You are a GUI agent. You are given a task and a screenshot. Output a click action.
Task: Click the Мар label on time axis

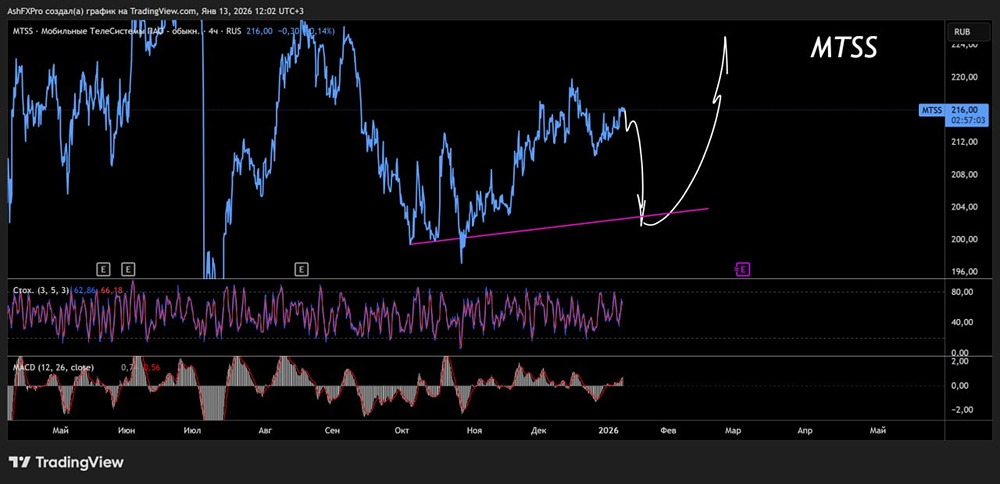click(x=733, y=431)
